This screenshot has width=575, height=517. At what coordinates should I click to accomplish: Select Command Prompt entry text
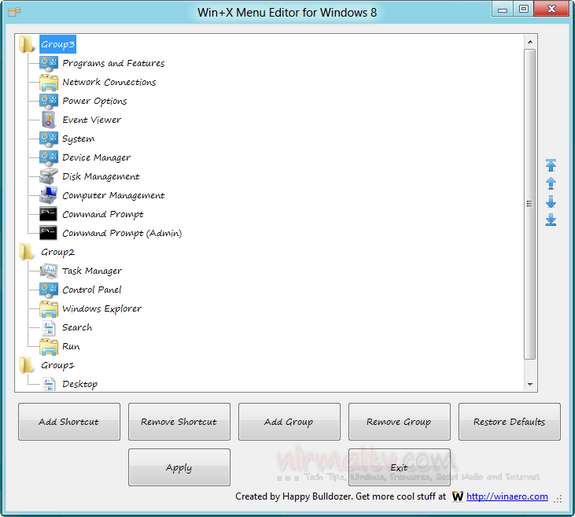click(x=103, y=214)
